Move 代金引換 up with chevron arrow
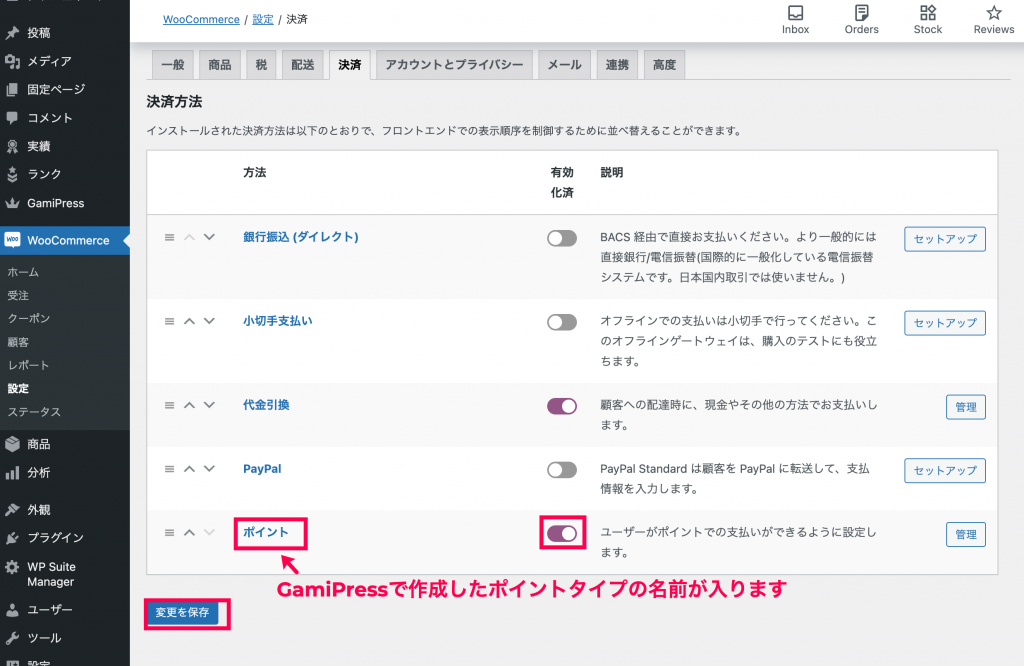1024x666 pixels. coord(189,405)
